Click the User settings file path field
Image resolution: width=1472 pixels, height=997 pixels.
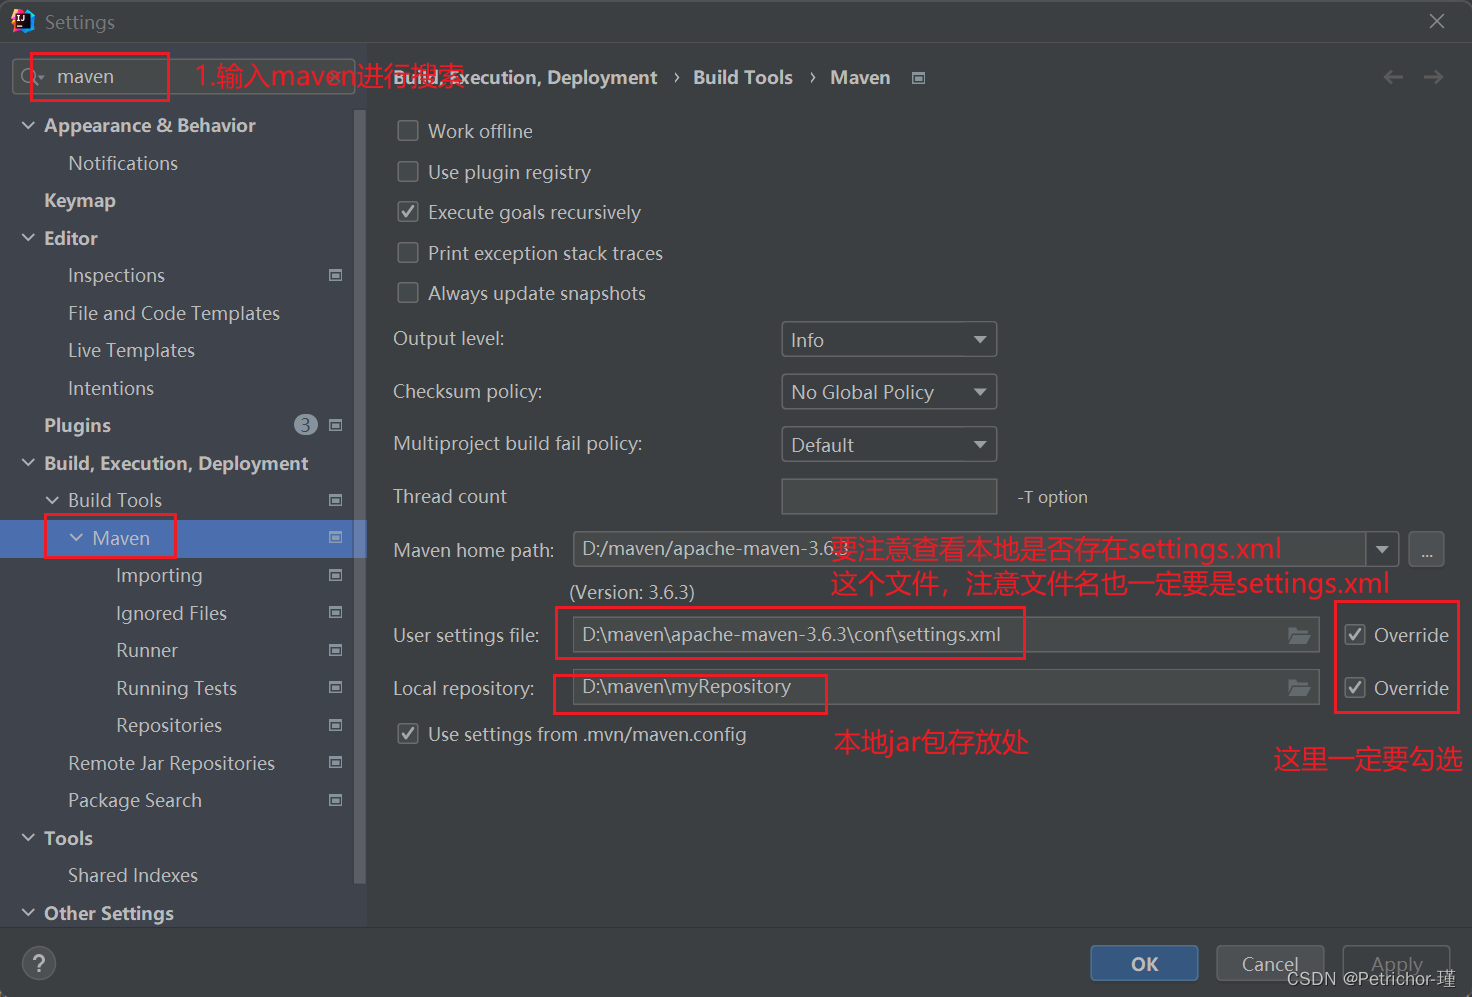click(x=946, y=635)
